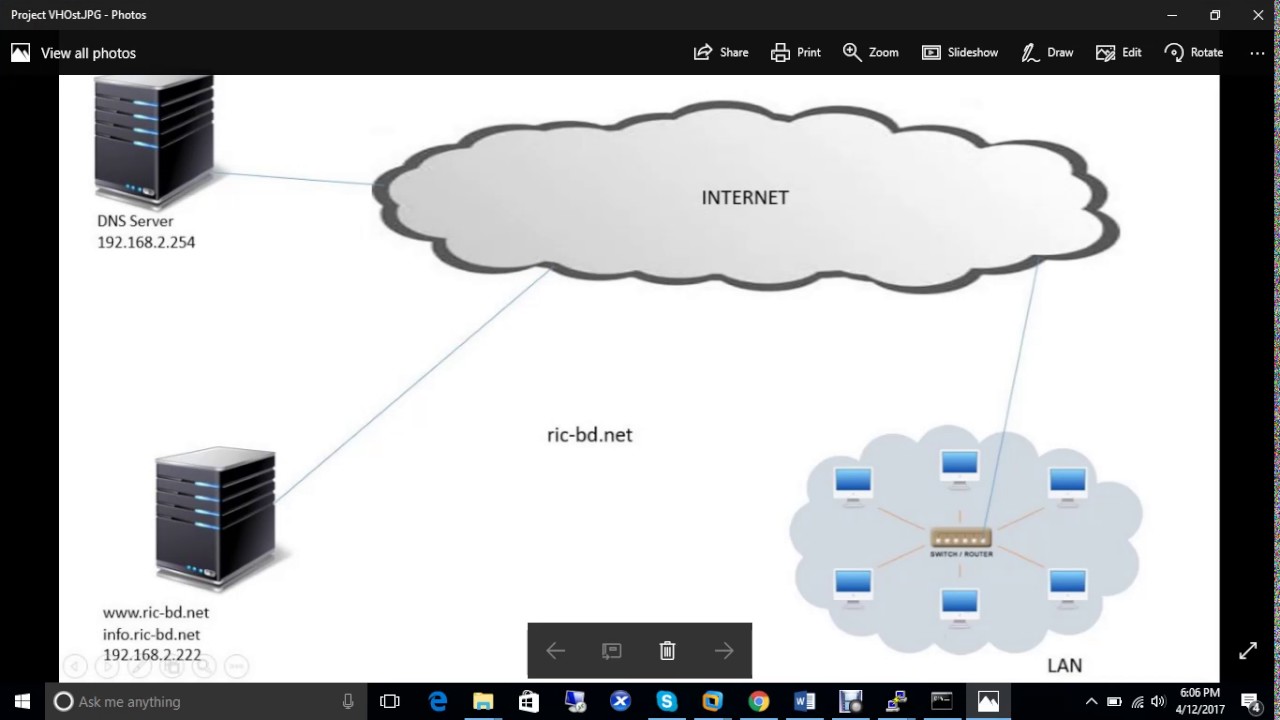Open Edit mode for the photo
The width and height of the screenshot is (1280, 720).
coord(1119,53)
